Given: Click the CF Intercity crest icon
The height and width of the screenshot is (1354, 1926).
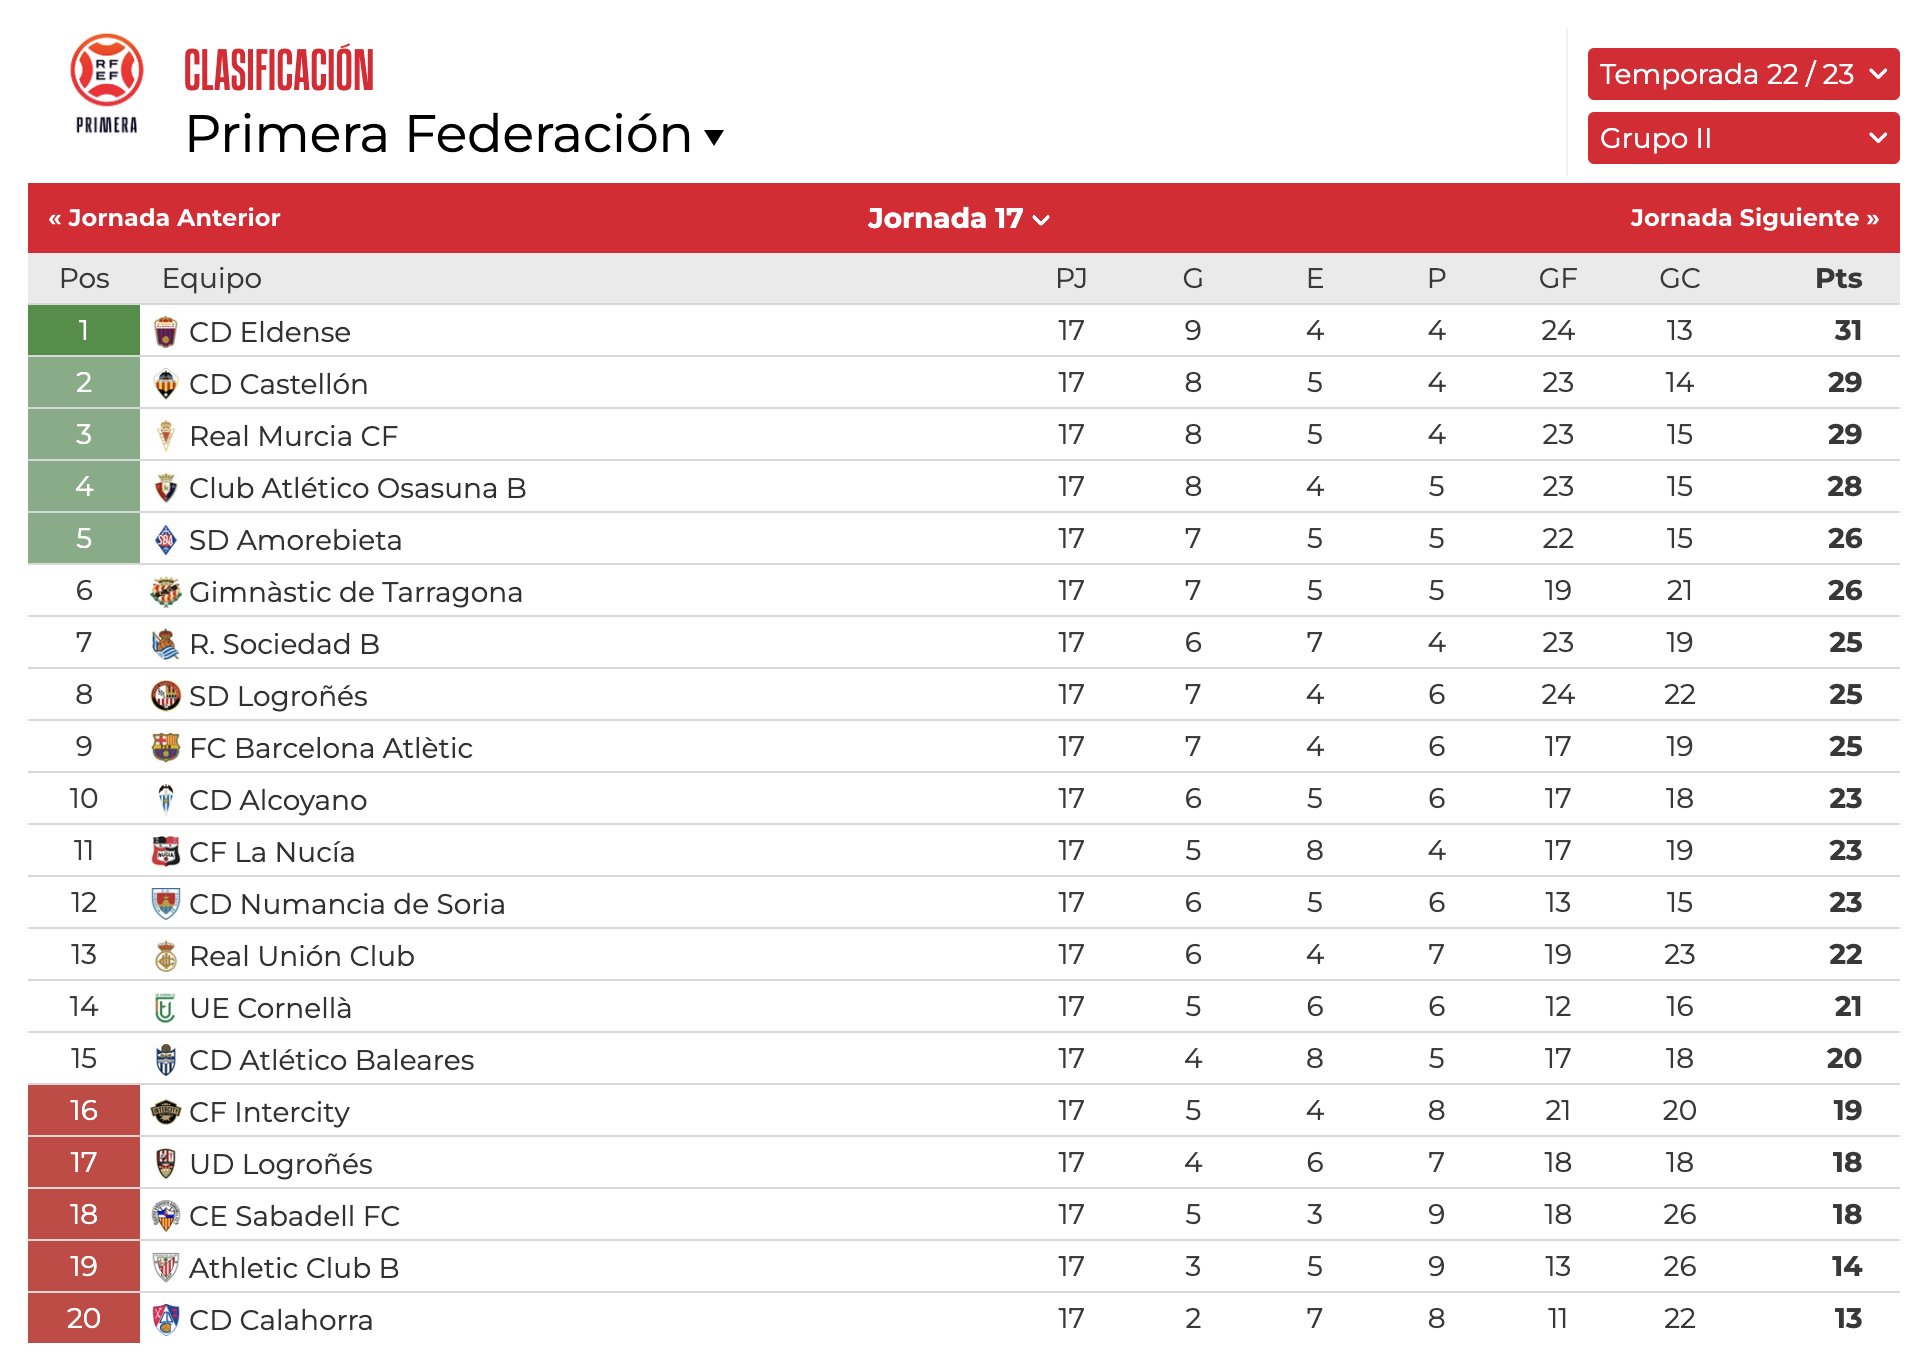Looking at the screenshot, I should coord(166,1112).
